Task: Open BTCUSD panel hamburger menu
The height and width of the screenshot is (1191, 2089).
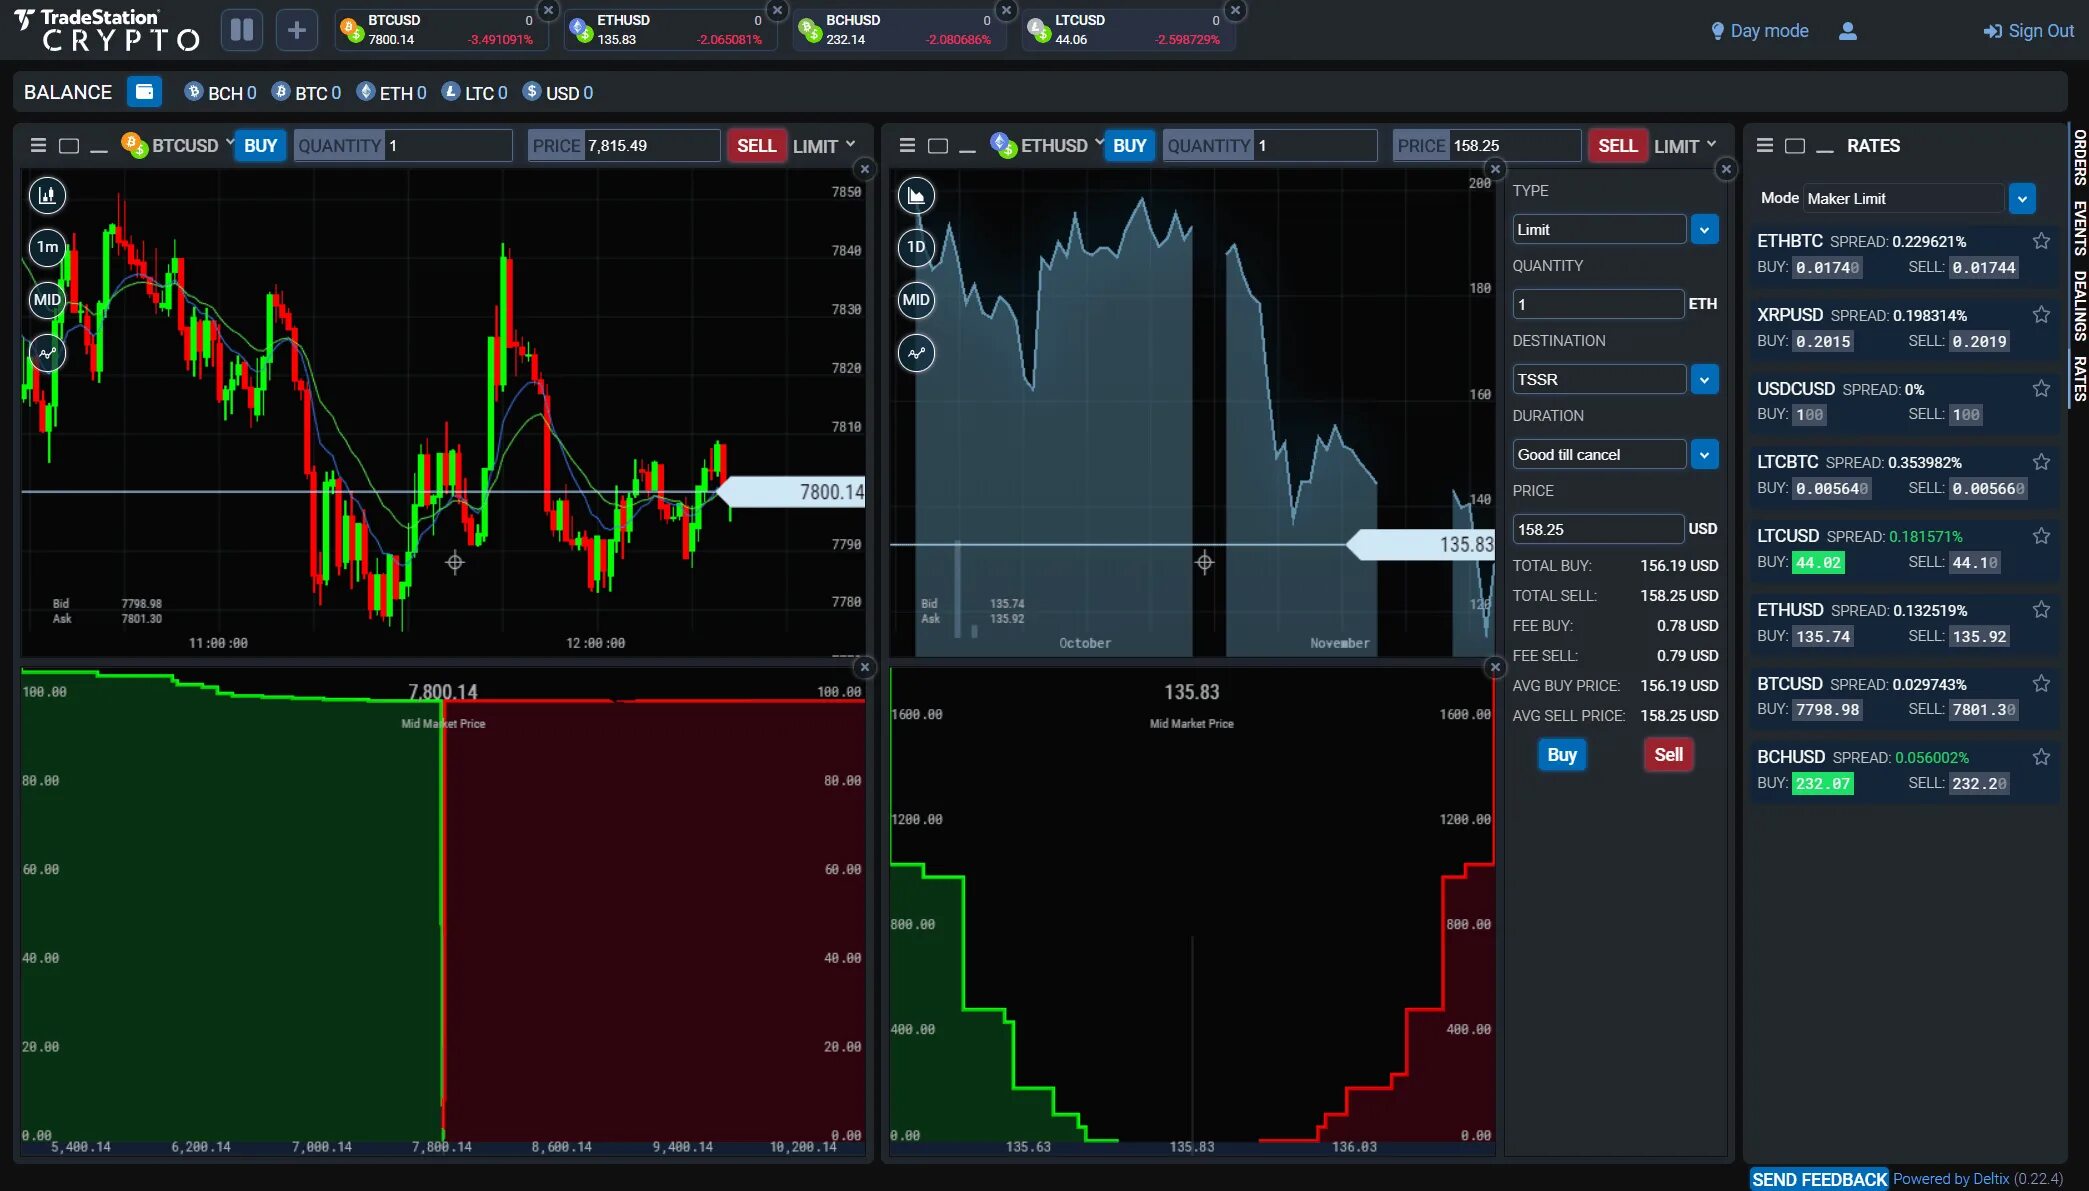Action: [x=38, y=145]
